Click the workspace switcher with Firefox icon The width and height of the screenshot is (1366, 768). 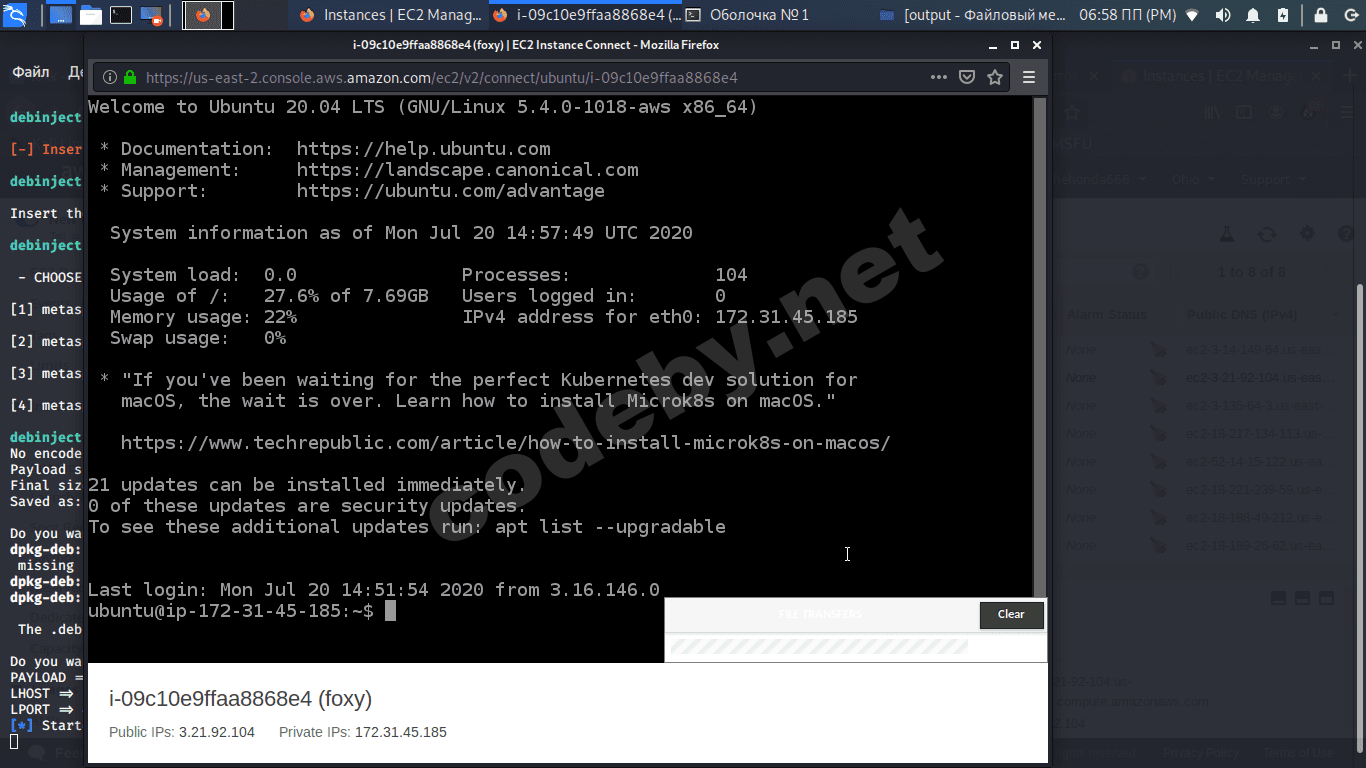click(x=208, y=15)
